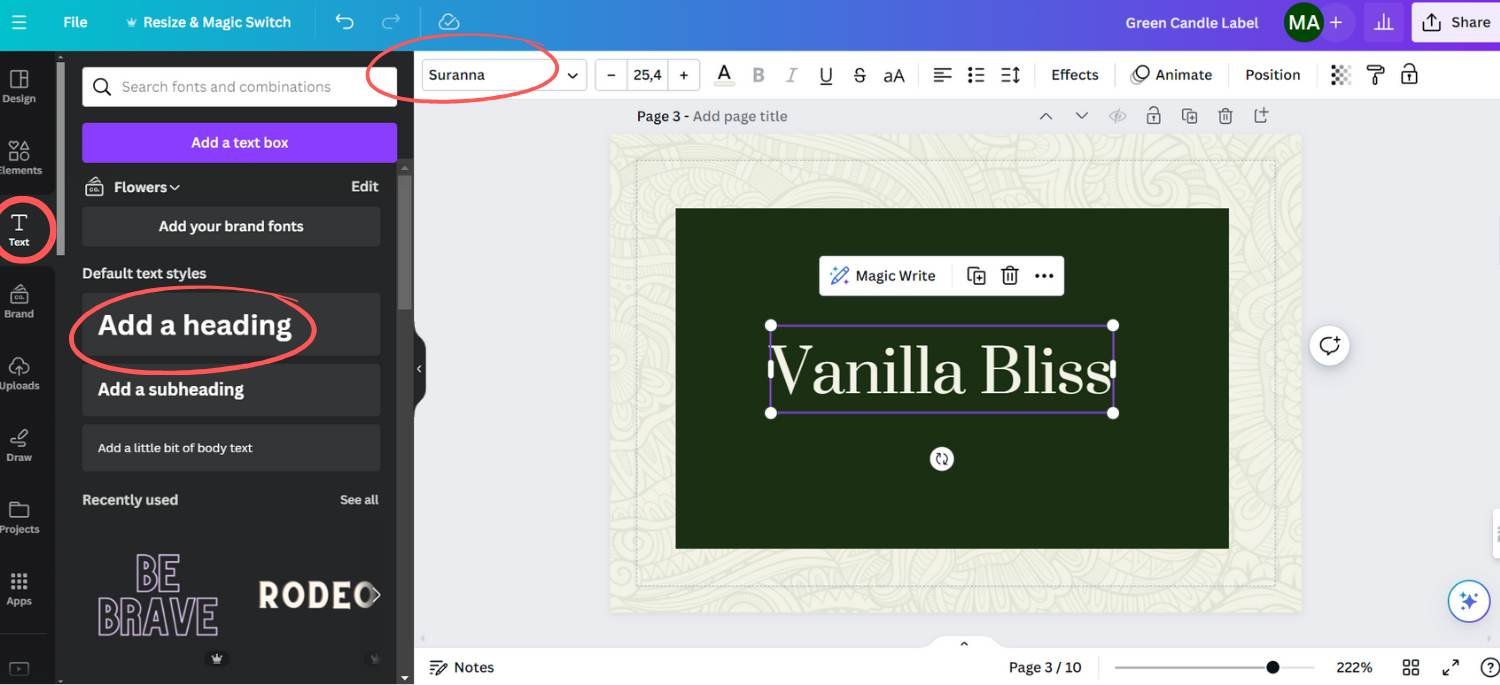This screenshot has height=685, width=1500.
Task: Select the BE BRAVE recently used style
Action: (x=157, y=597)
